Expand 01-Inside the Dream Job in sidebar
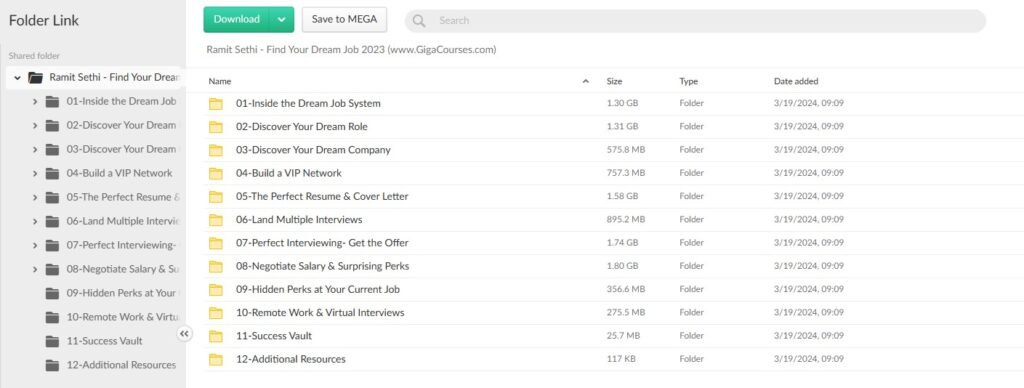Screen dimensions: 1024x388 pos(35,101)
